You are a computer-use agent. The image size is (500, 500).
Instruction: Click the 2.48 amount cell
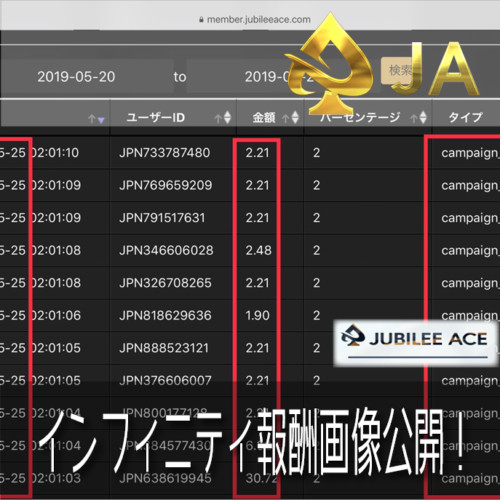point(259,250)
